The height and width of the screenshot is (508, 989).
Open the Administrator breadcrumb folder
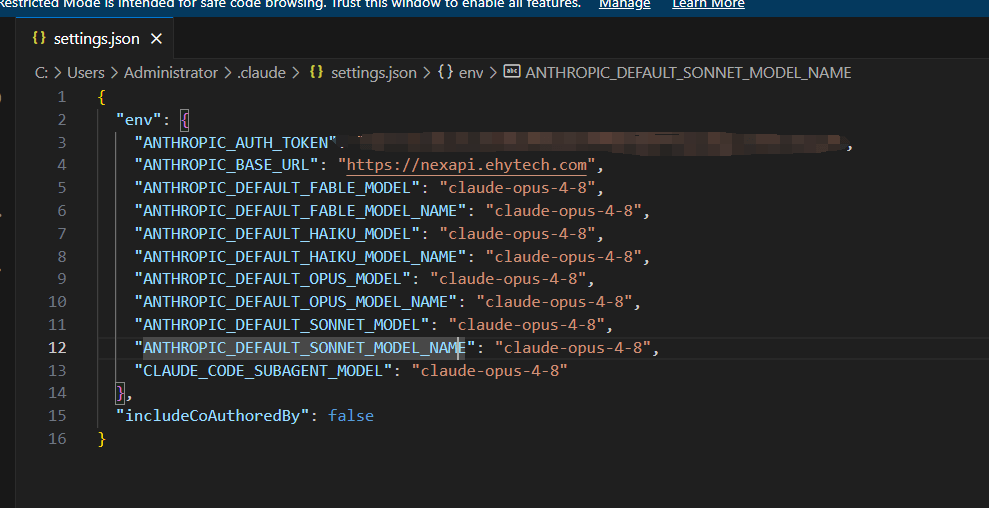point(171,73)
